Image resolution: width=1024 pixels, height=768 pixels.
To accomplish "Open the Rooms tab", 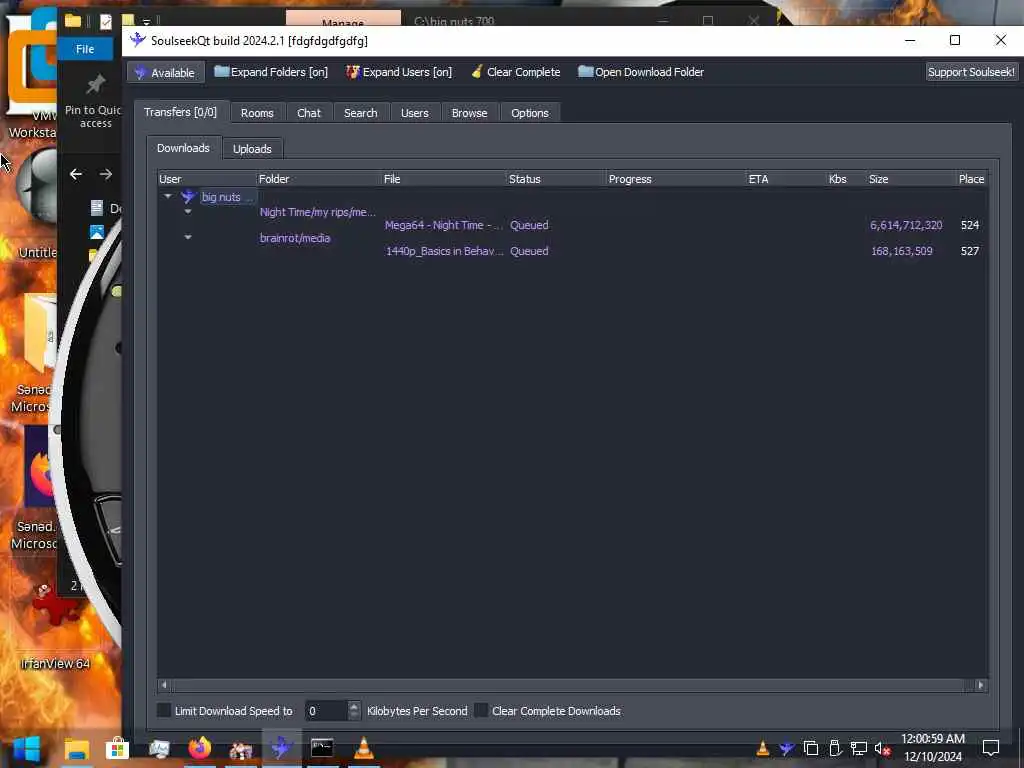I will (x=257, y=113).
